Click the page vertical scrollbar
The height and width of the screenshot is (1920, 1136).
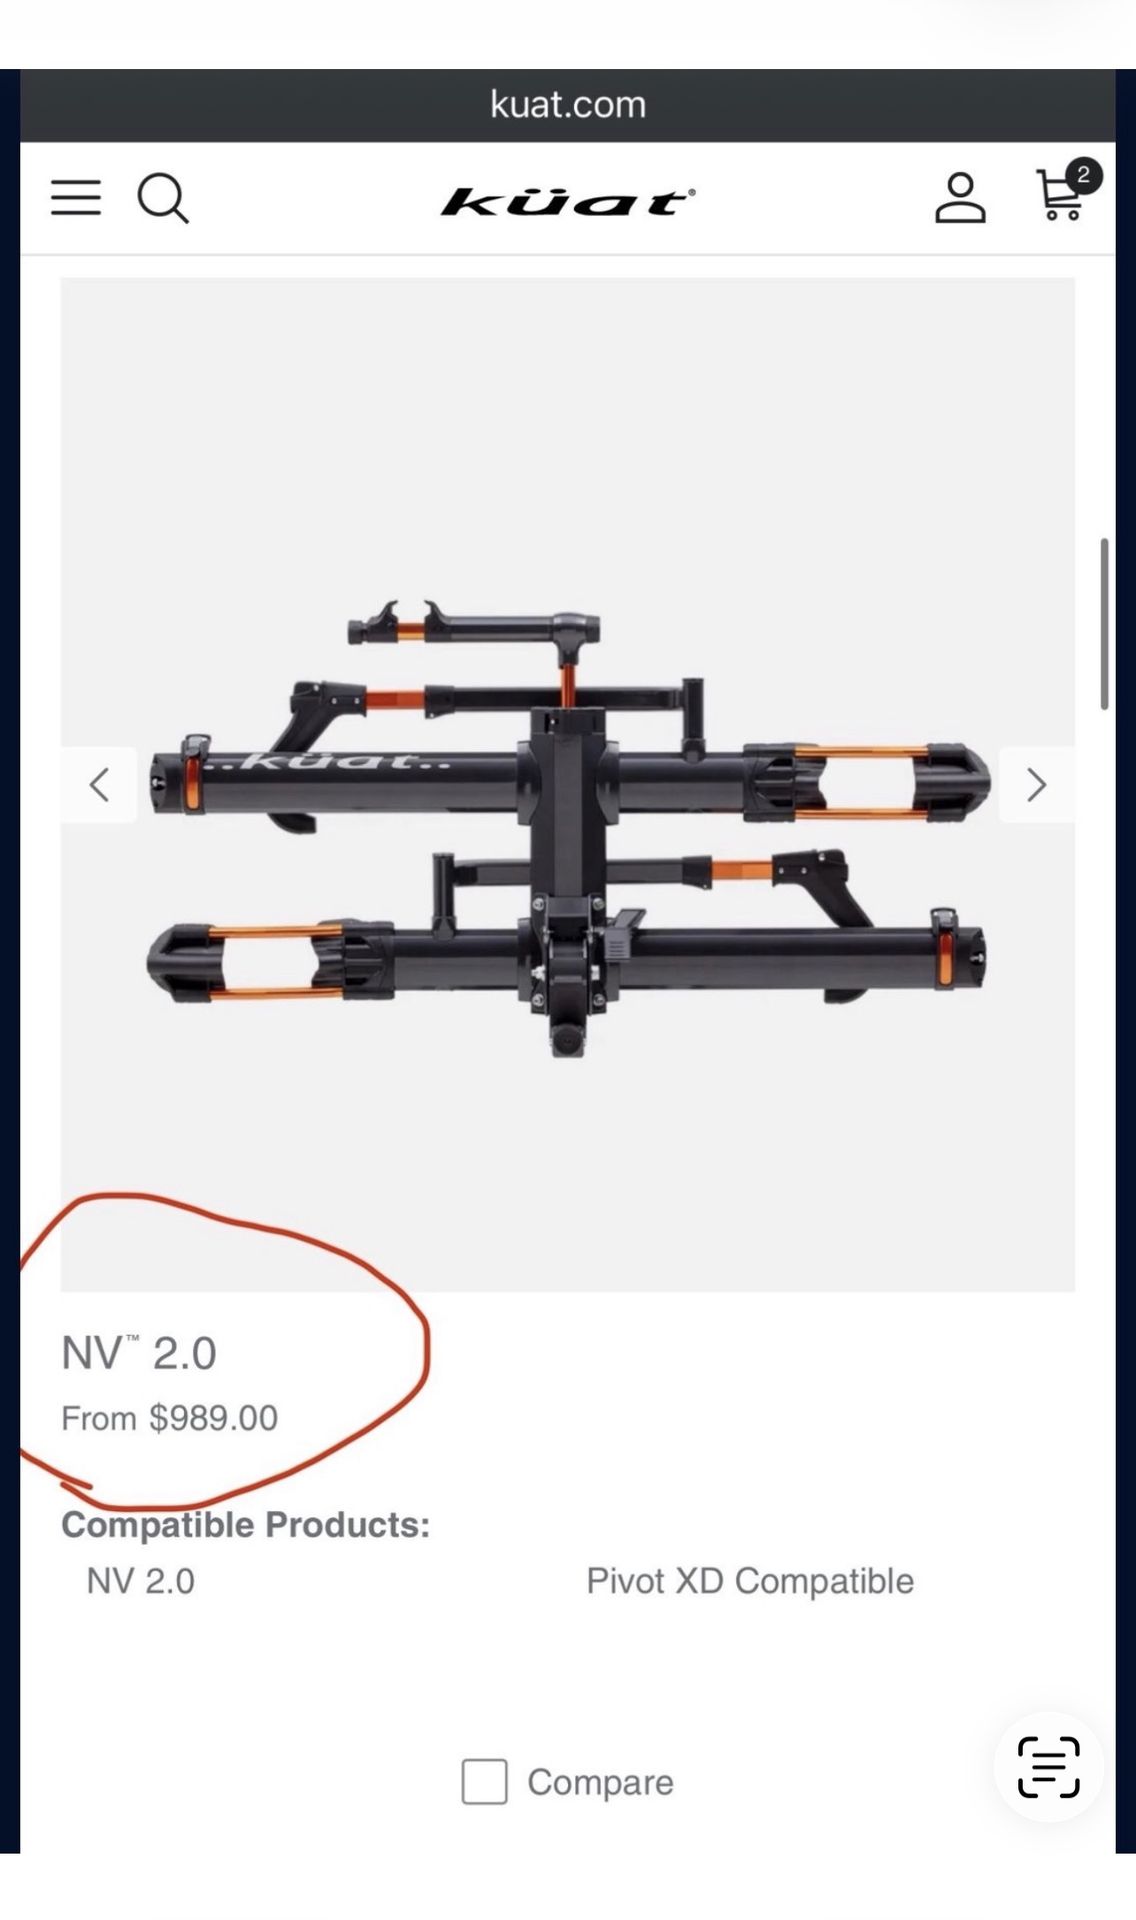click(x=1105, y=624)
